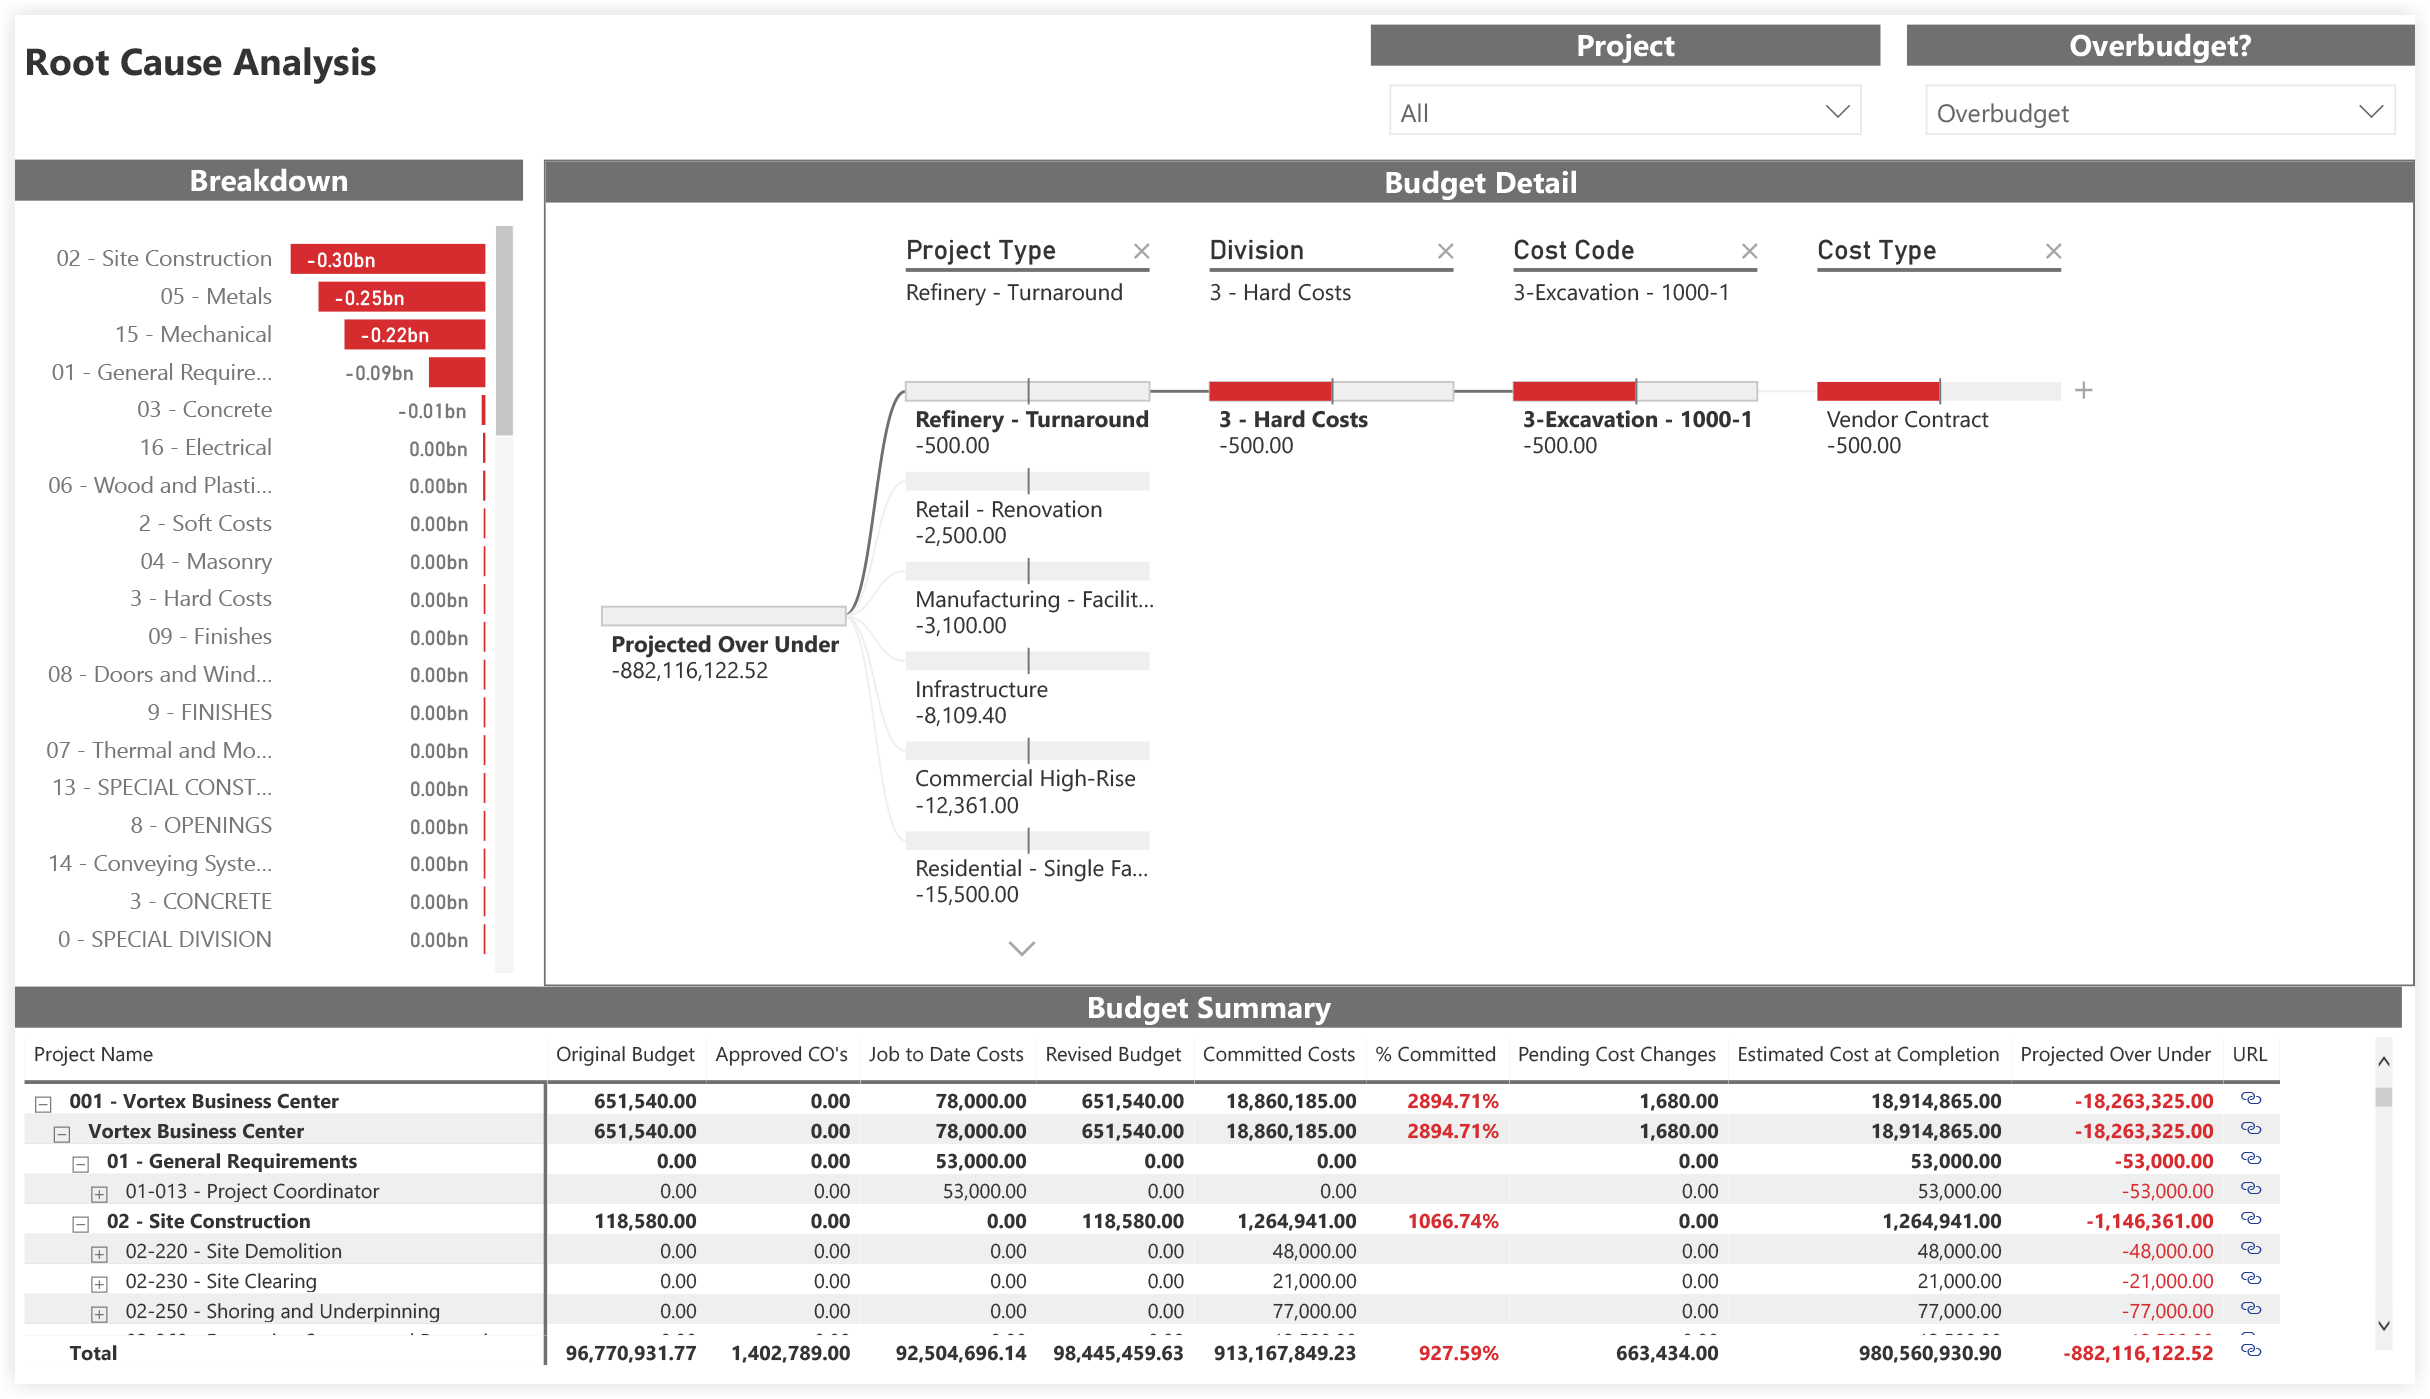Collapse the Vortex Business Center sub-row
2430x1399 pixels.
[x=62, y=1134]
